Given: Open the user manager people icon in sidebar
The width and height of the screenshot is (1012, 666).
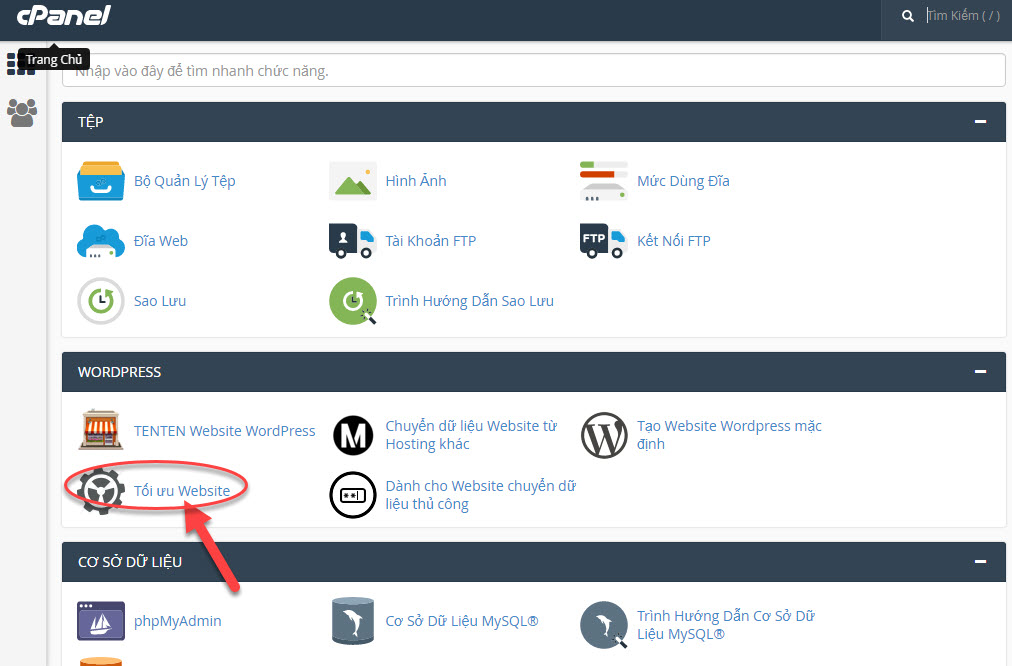Looking at the screenshot, I should click(22, 113).
